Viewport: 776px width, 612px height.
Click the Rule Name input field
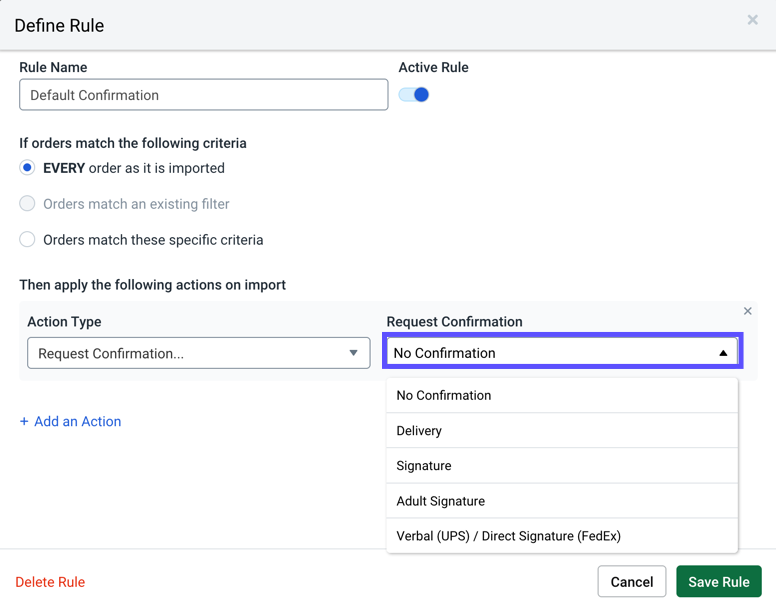203,94
